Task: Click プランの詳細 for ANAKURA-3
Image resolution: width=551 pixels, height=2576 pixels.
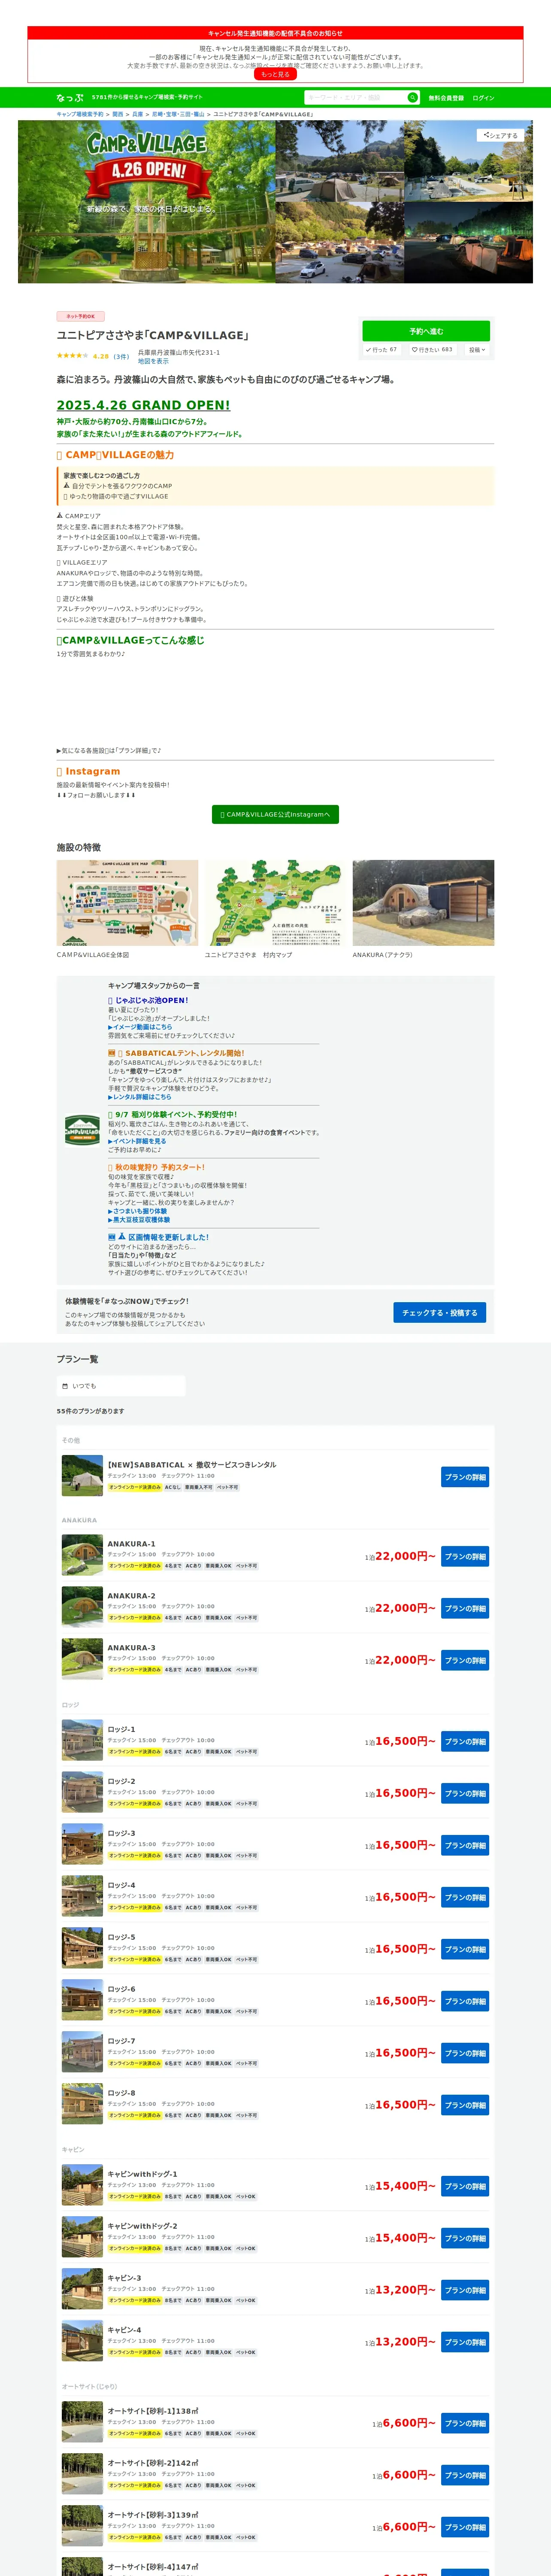Action: coord(465,1660)
